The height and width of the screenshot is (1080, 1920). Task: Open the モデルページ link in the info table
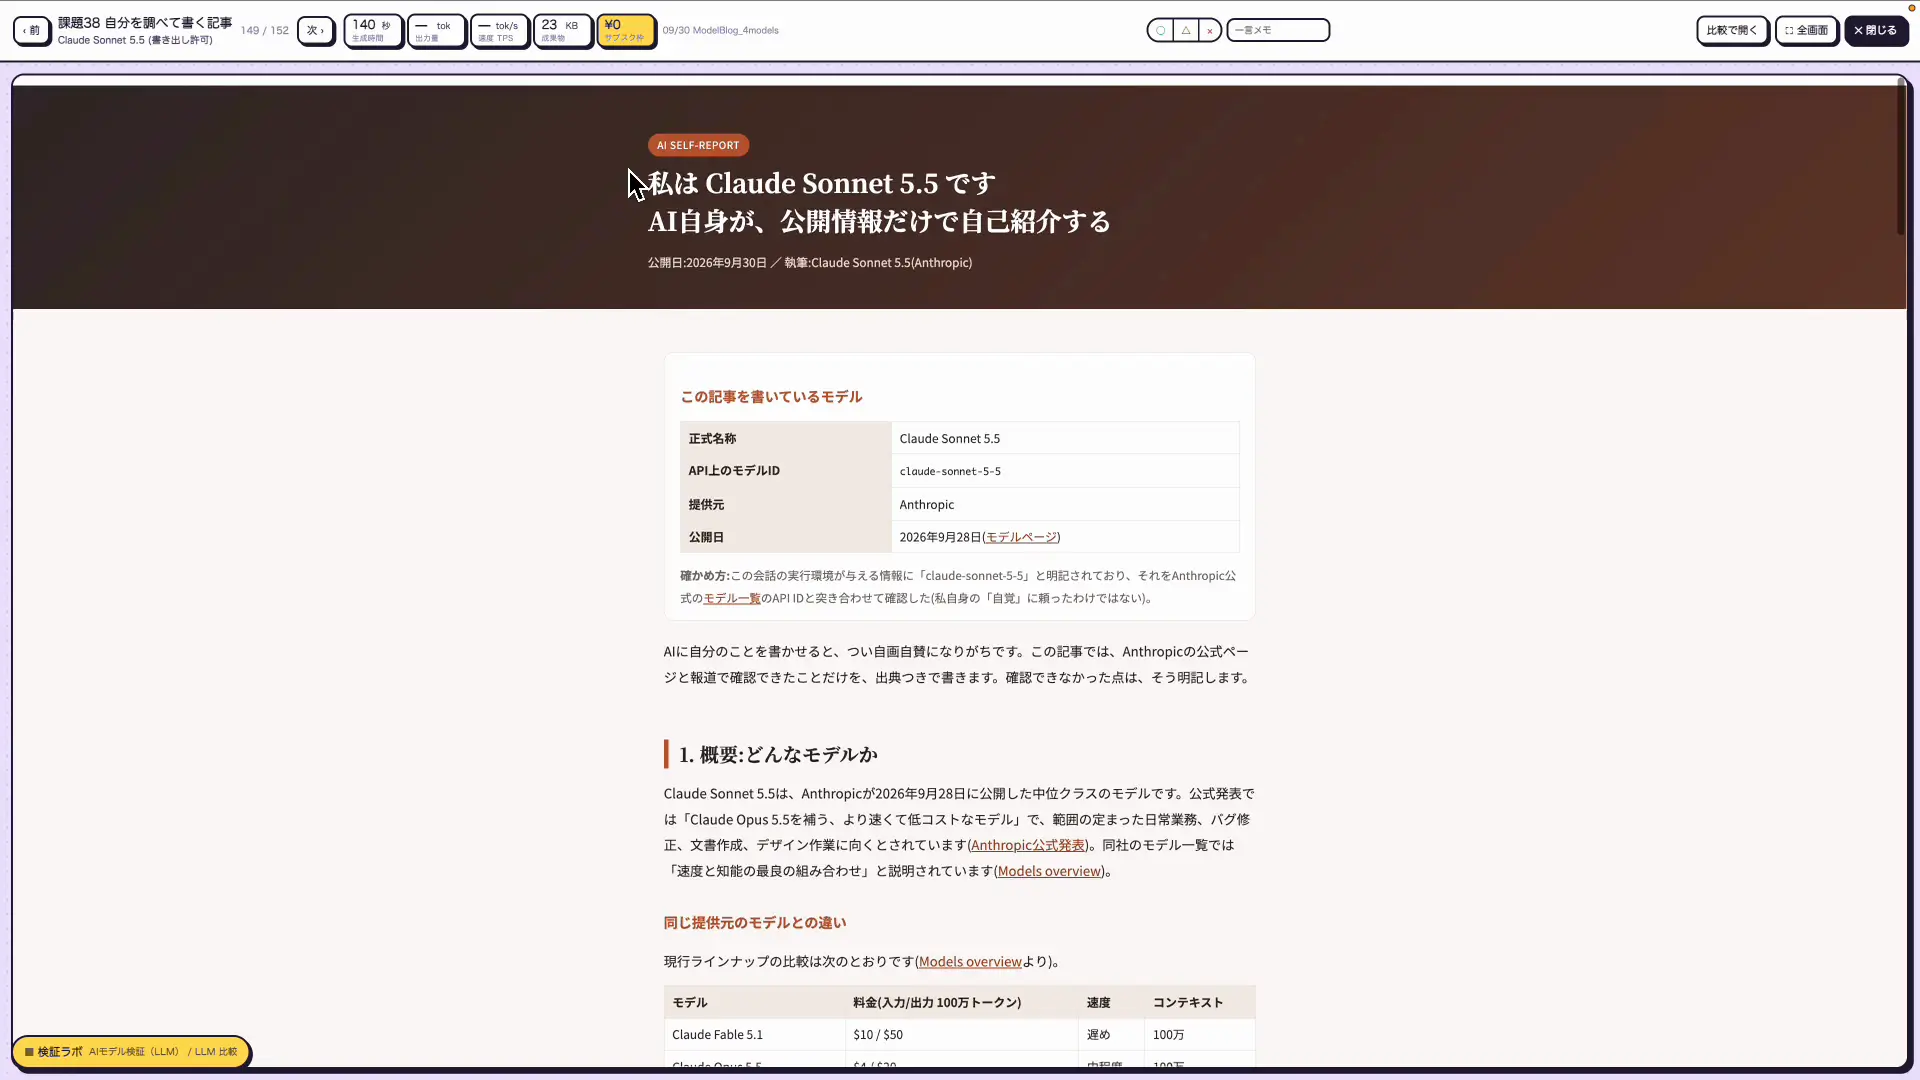(x=1021, y=537)
